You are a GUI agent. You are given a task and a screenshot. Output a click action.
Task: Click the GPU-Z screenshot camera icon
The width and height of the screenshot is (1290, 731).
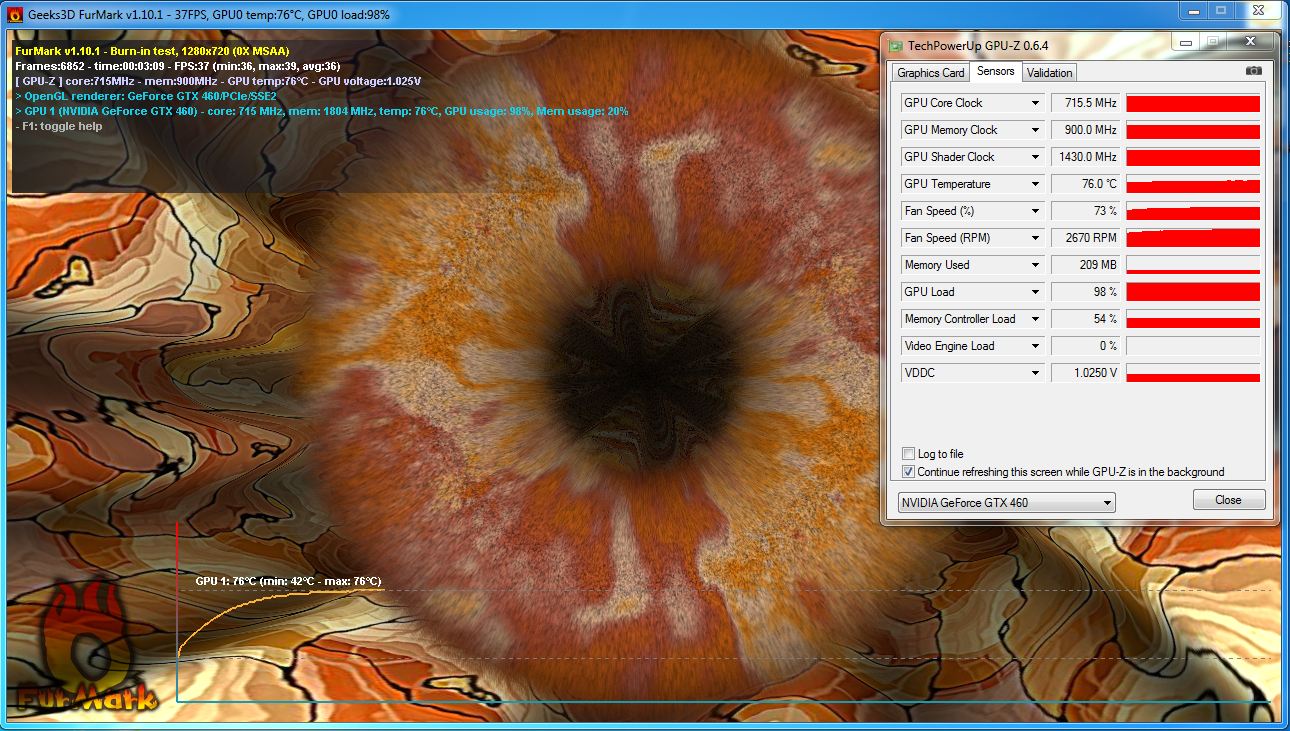click(x=1253, y=71)
